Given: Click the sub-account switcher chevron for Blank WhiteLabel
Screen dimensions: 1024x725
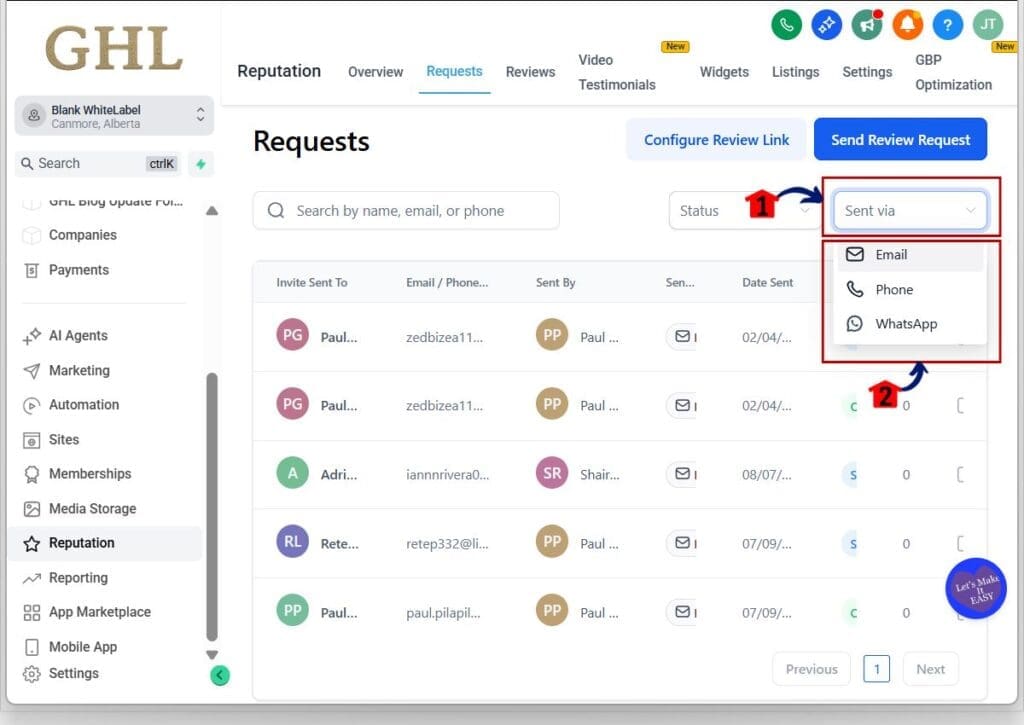Looking at the screenshot, I should pos(199,114).
